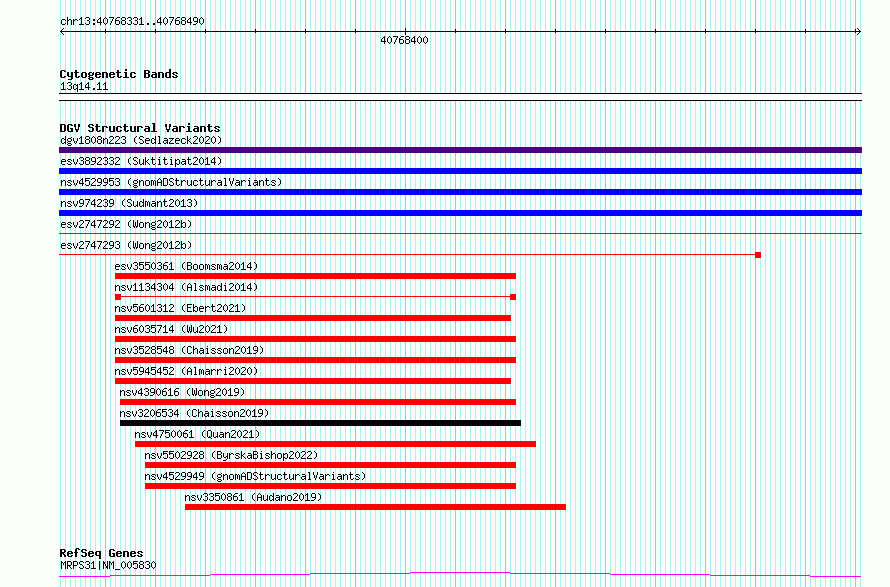The image size is (890, 587).
Task: Click the left end square of nsv1134304
Action: (118, 297)
